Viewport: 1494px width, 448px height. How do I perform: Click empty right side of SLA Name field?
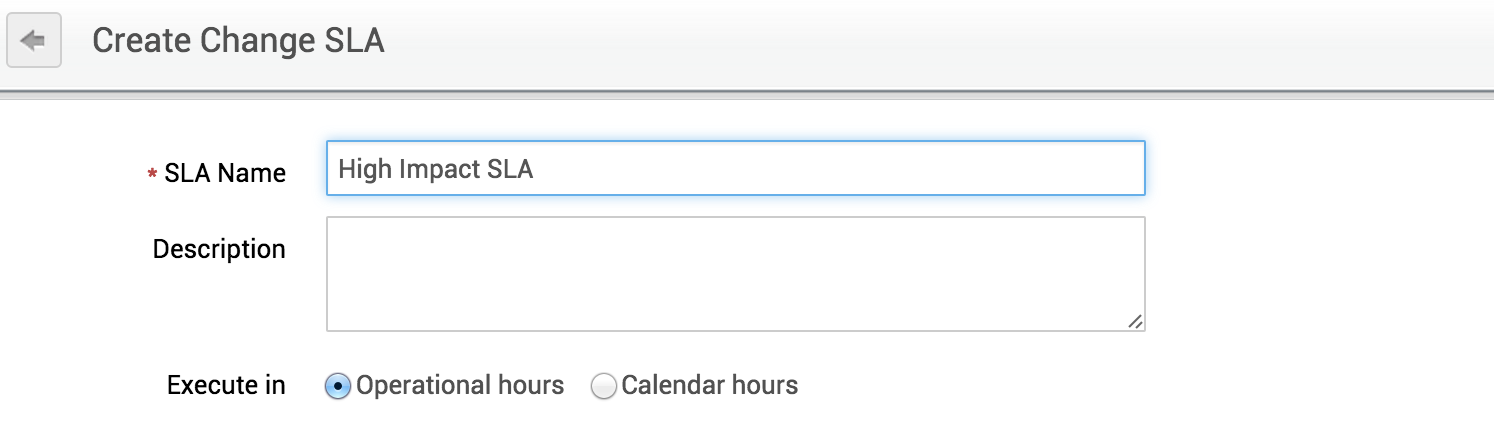tap(900, 168)
